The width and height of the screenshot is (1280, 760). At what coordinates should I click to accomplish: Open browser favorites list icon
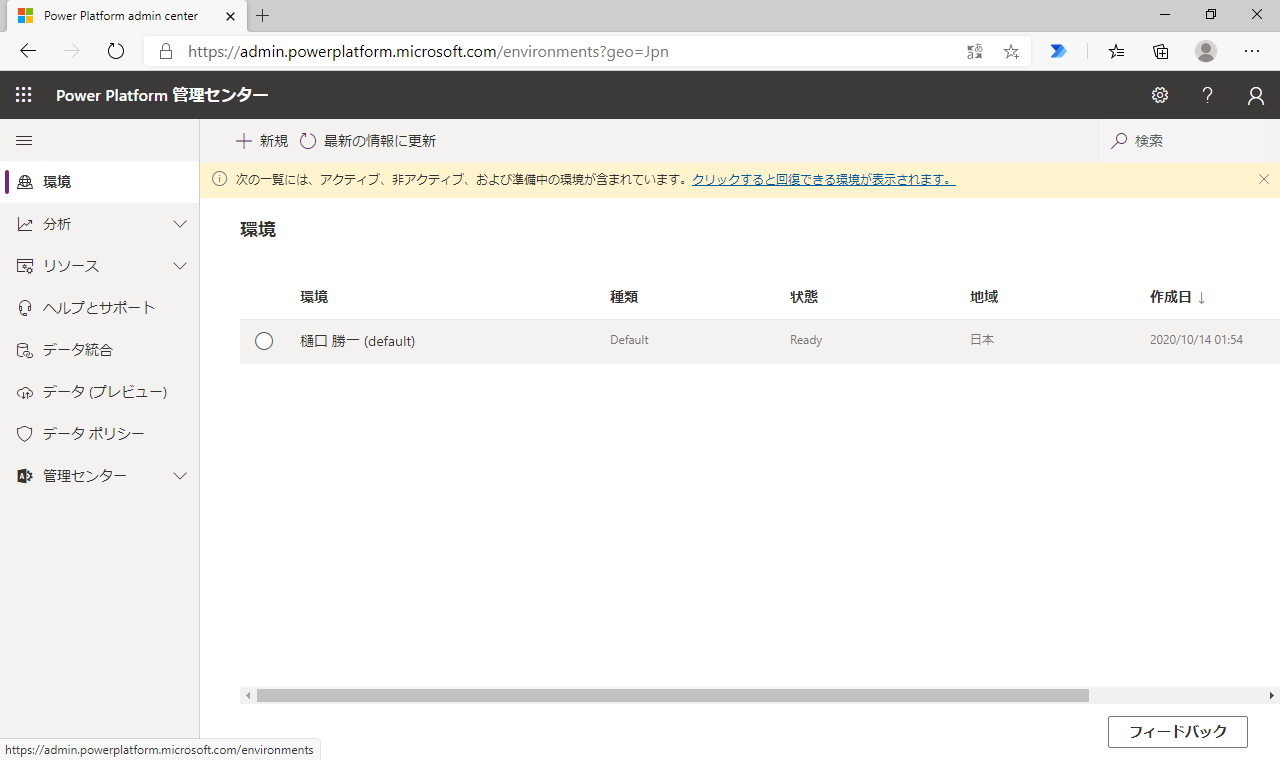[x=1117, y=51]
